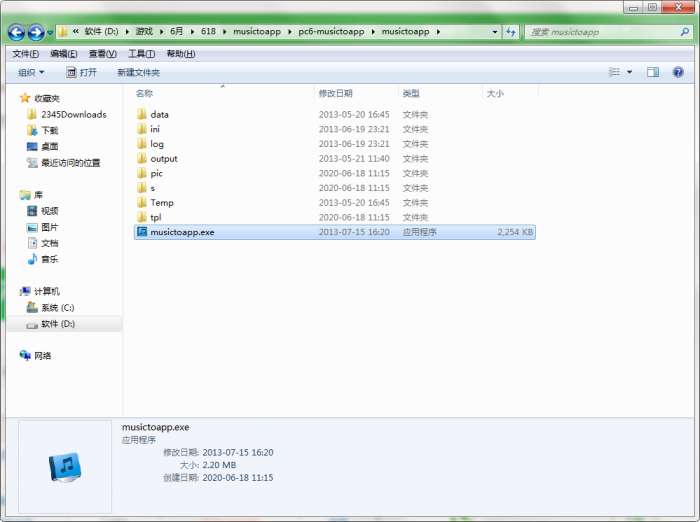
Task: Click the refresh icon beside the address bar
Action: (x=511, y=32)
